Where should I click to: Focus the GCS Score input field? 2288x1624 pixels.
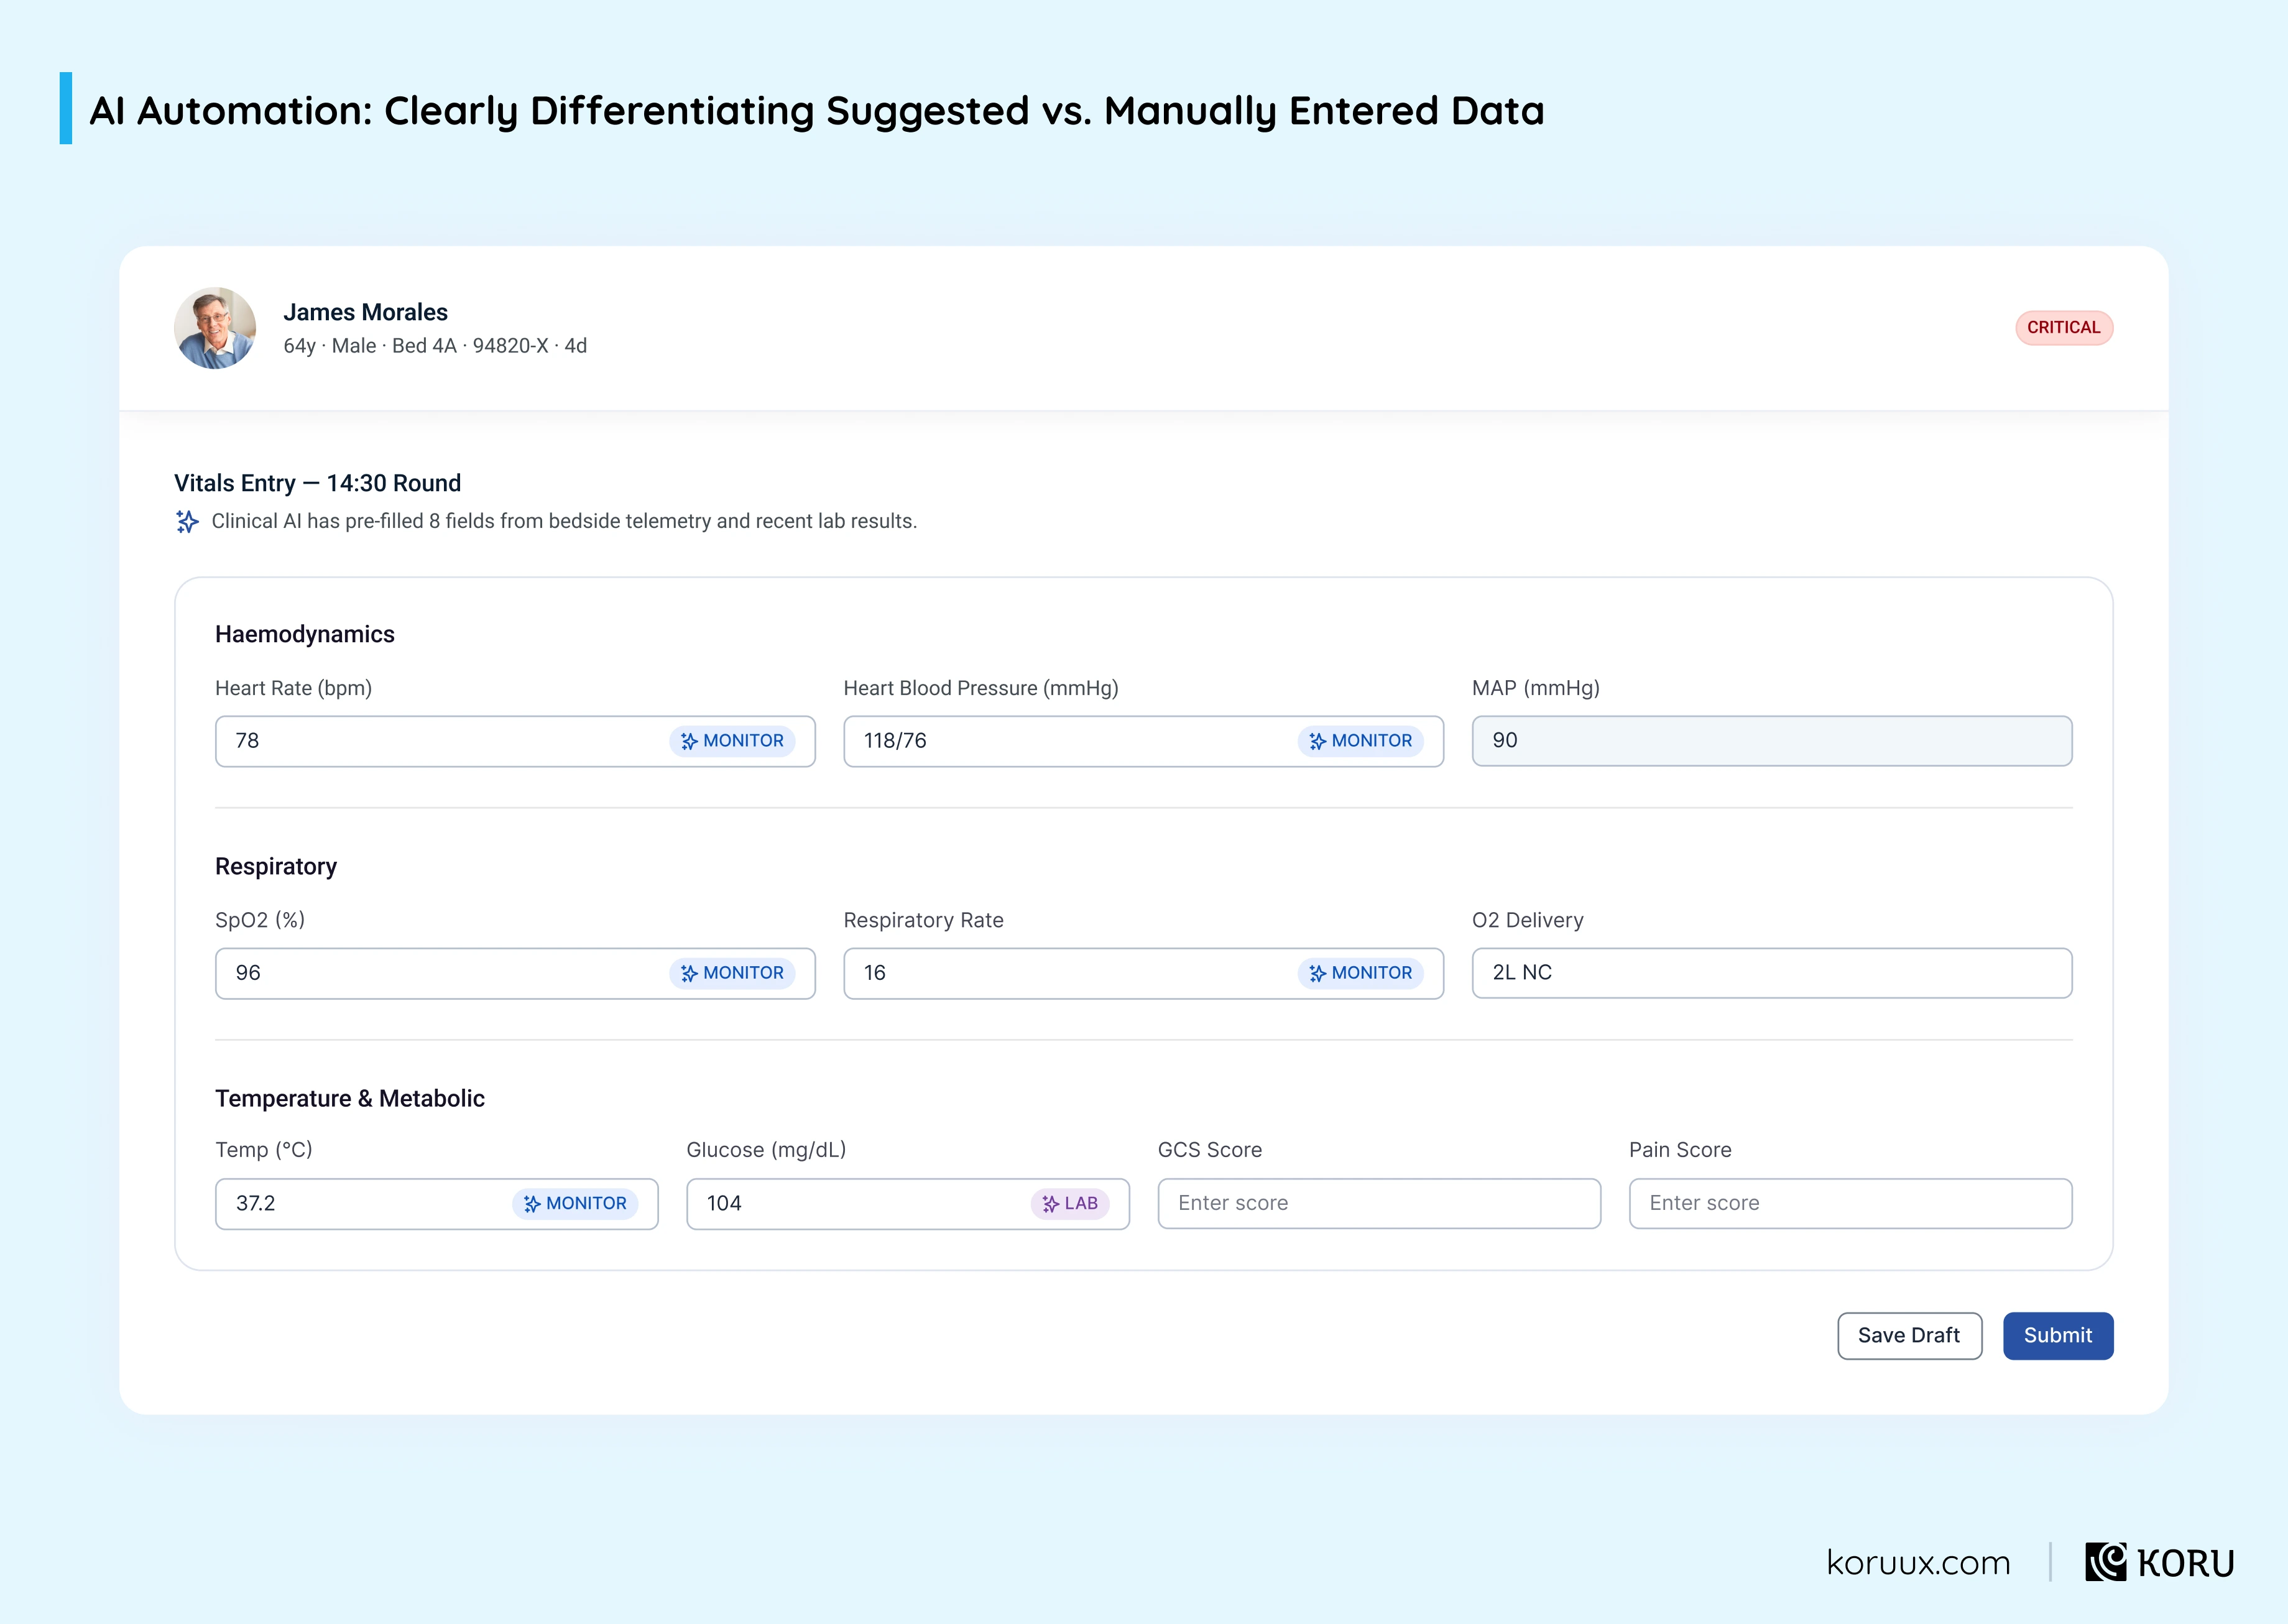coord(1379,1204)
